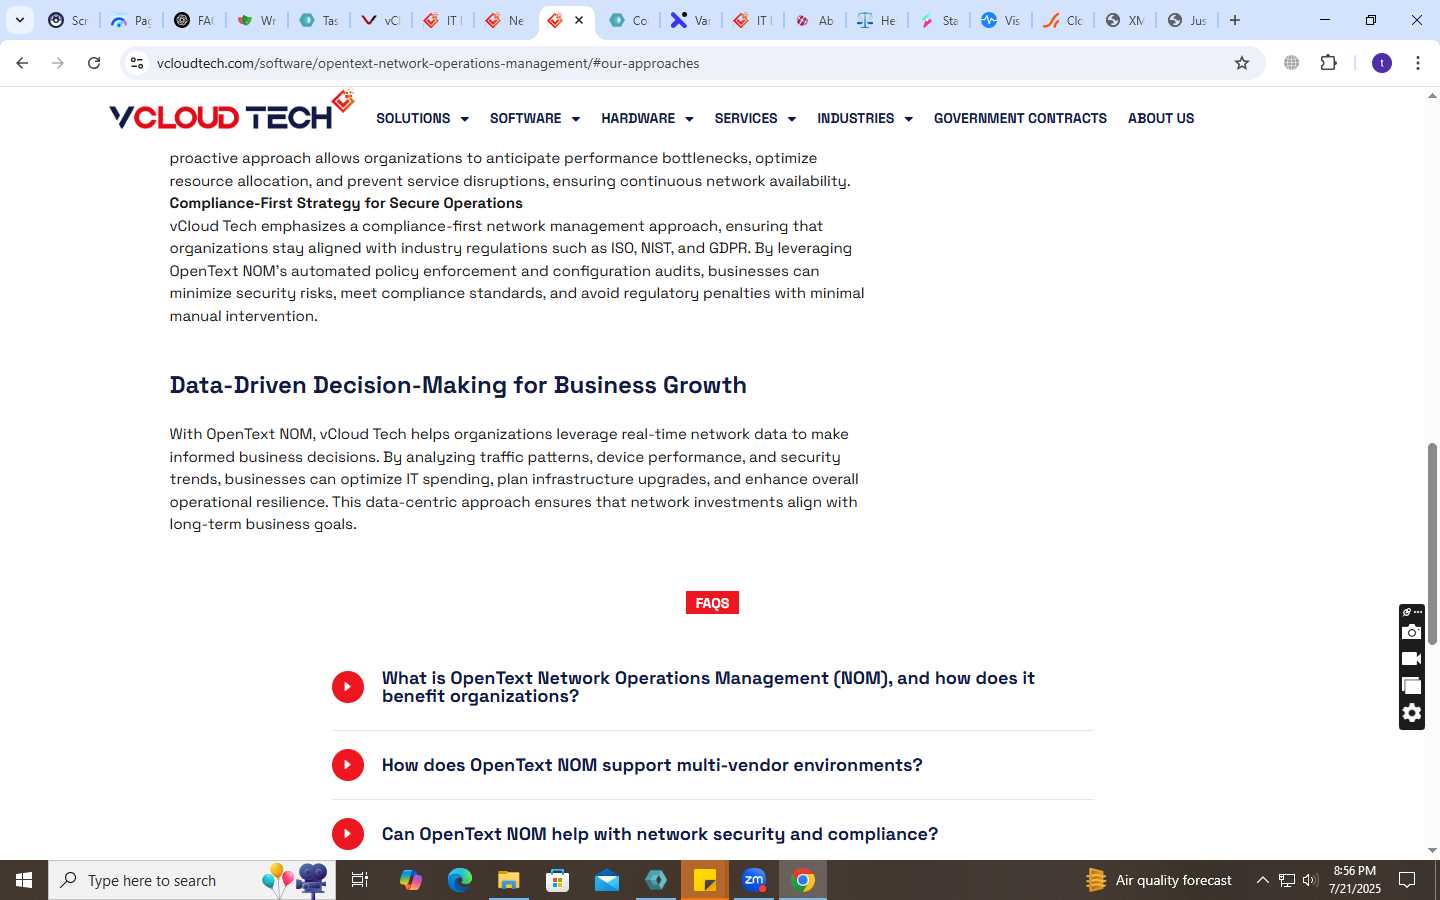Click the Air quality forecast widget
The height and width of the screenshot is (900, 1440).
point(1158,880)
